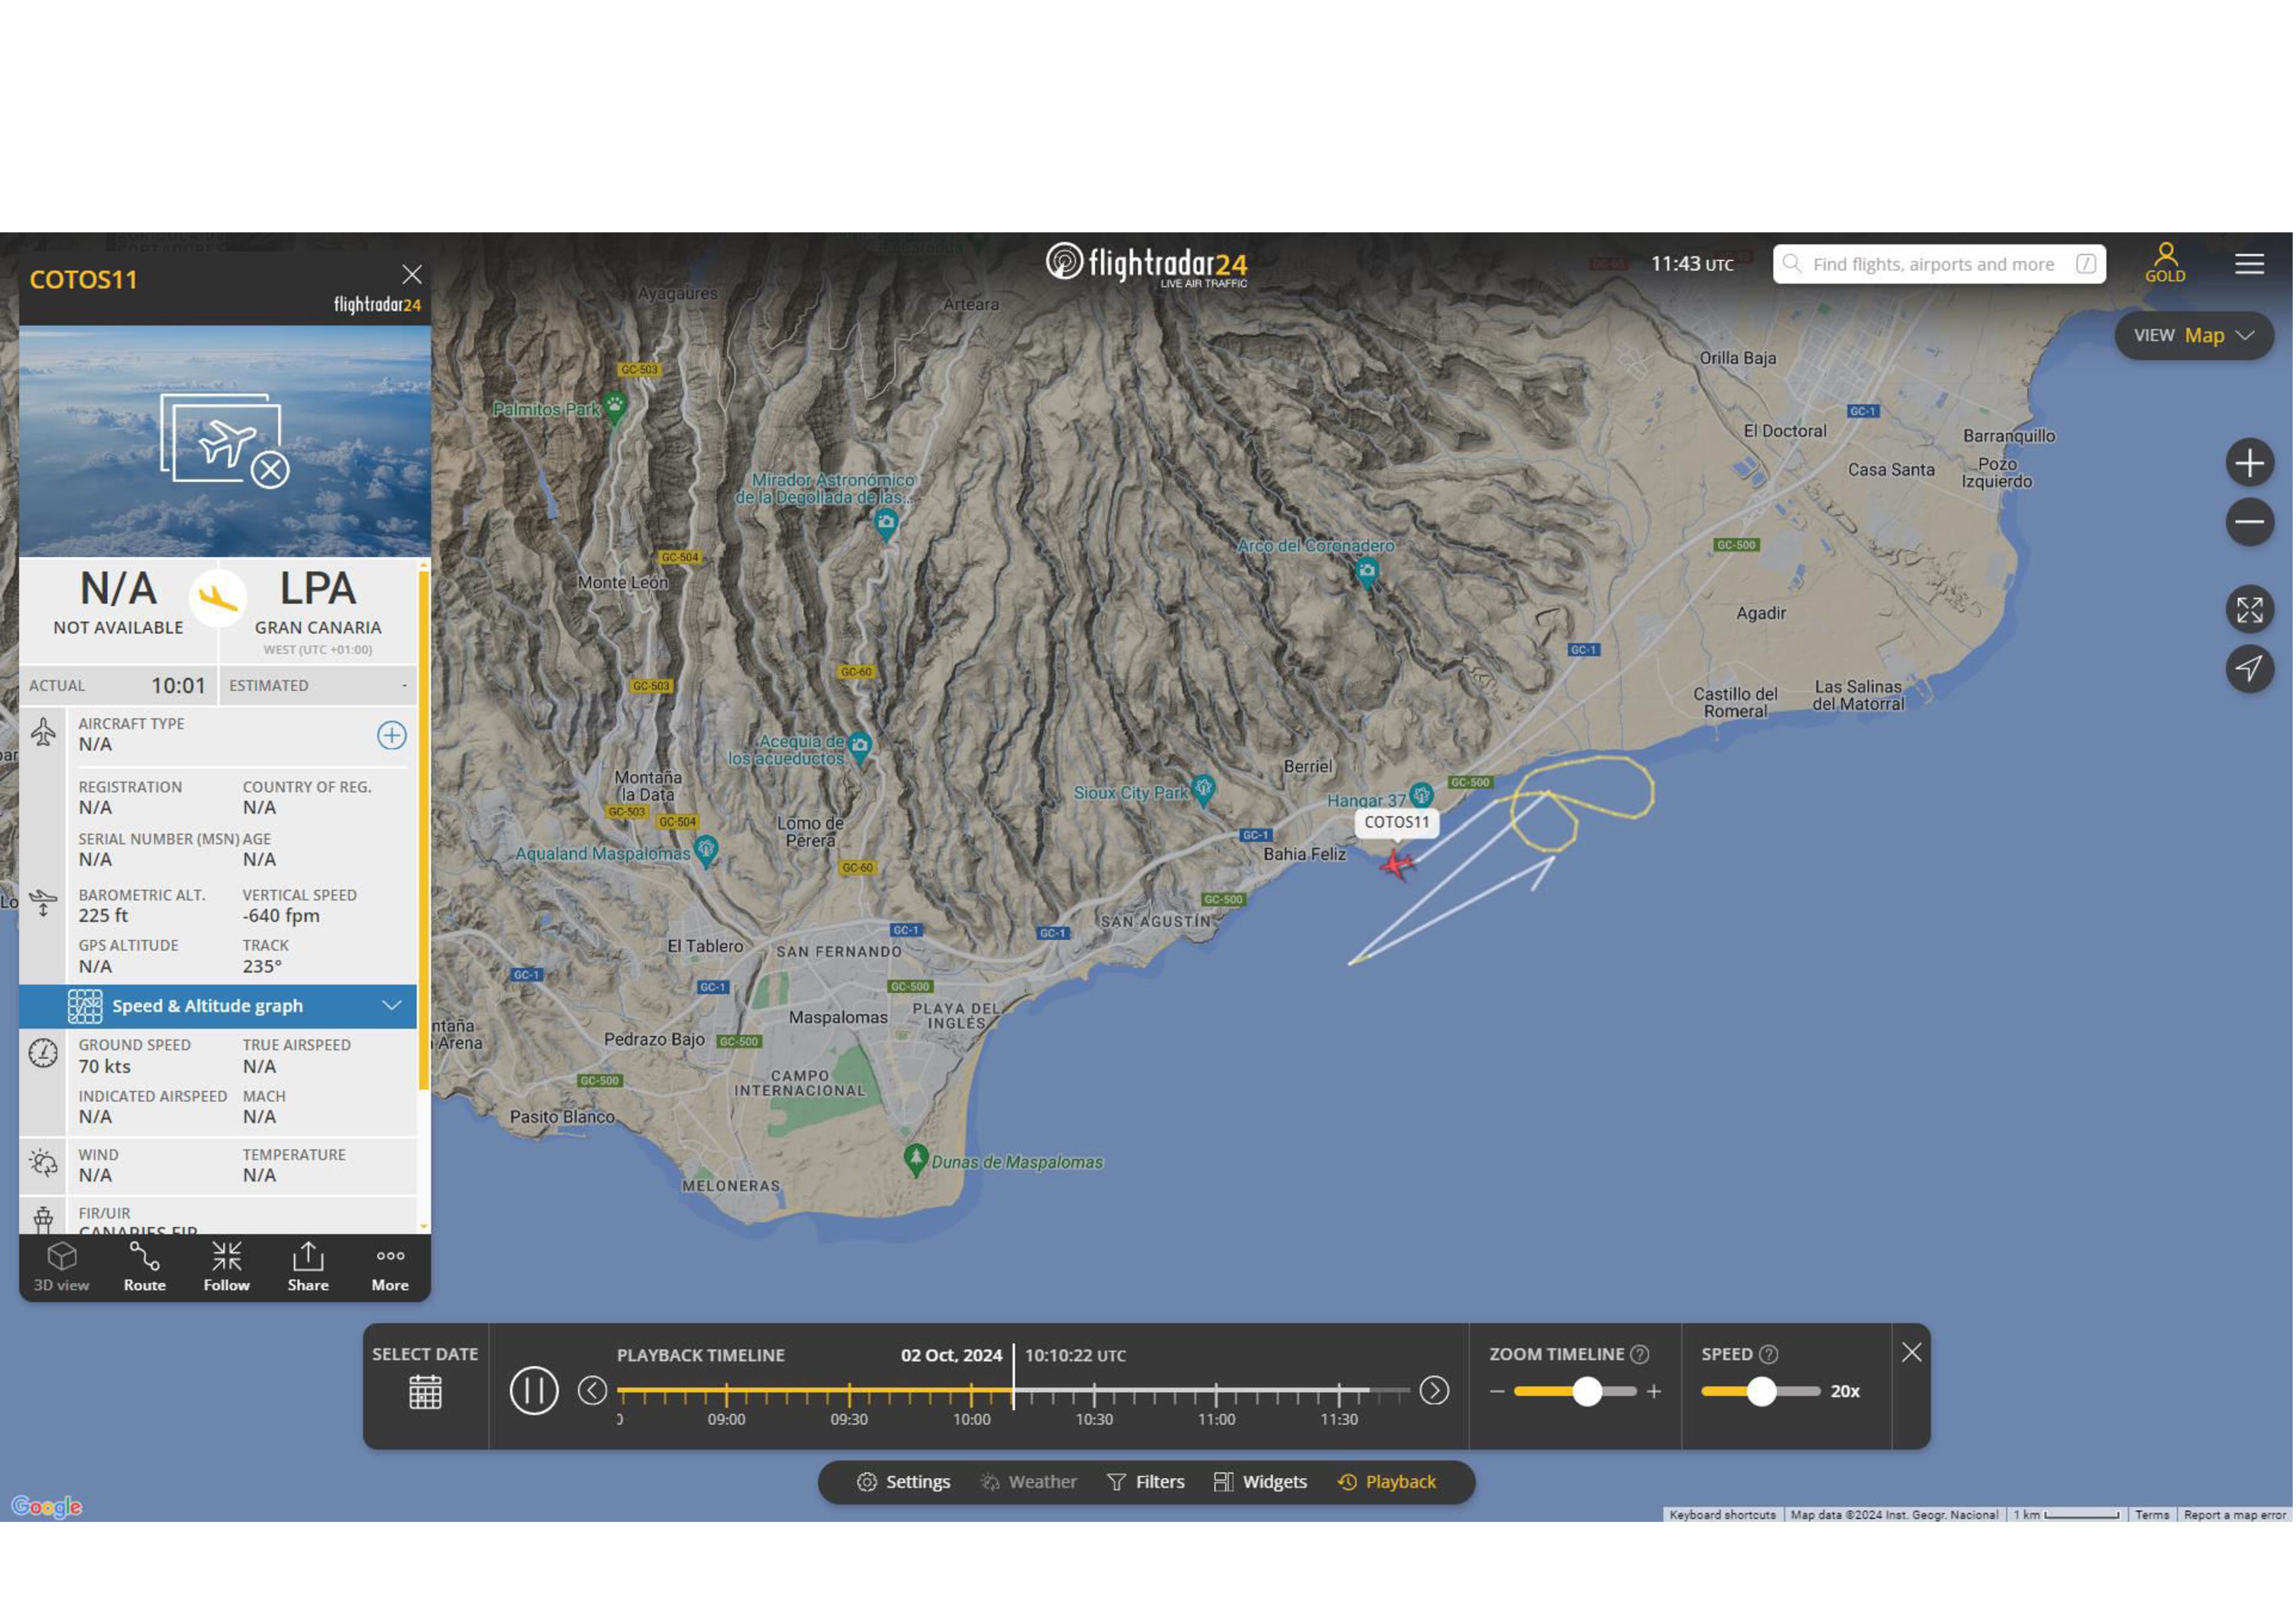Close the COTOS11 flight panel
This screenshot has width=2296, height=1624.
(x=412, y=274)
